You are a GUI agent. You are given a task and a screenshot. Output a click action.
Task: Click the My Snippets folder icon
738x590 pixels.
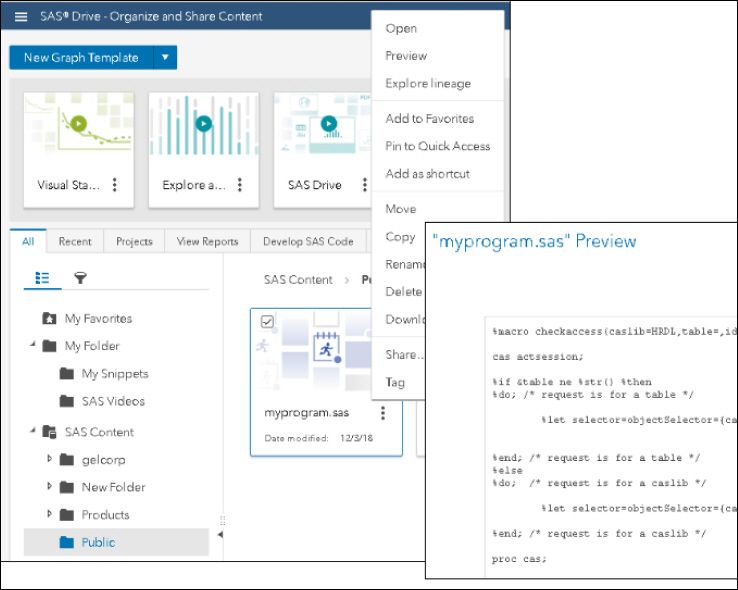point(67,374)
